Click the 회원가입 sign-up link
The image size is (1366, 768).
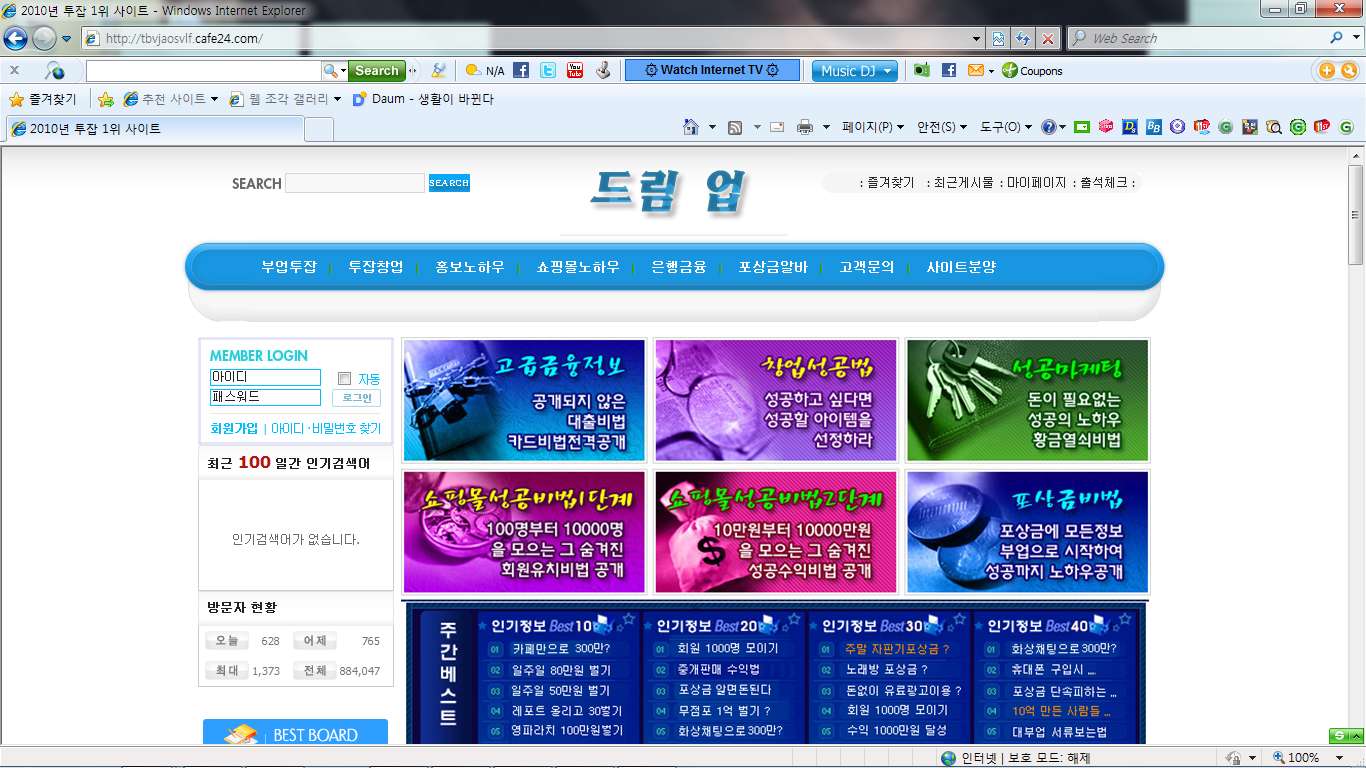(234, 428)
